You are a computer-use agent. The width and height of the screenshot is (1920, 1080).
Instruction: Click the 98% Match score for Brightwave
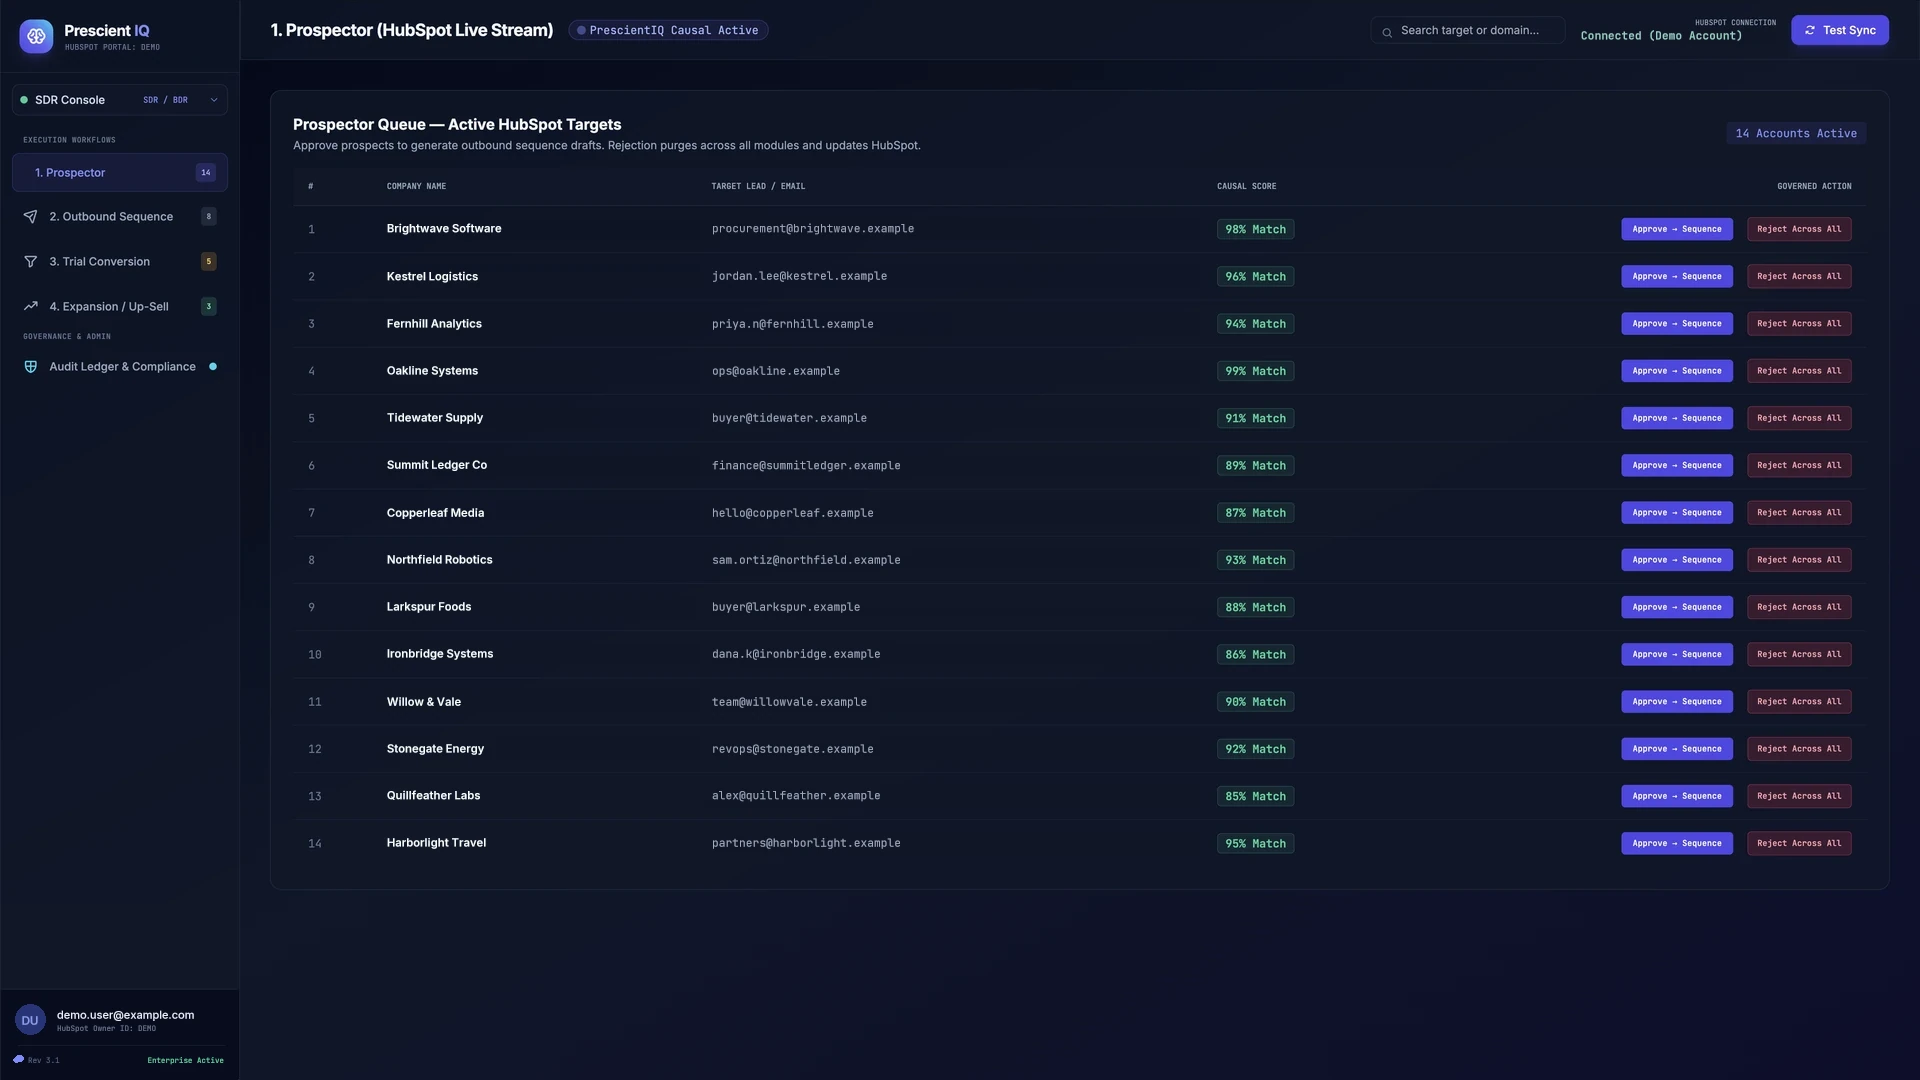(1255, 229)
